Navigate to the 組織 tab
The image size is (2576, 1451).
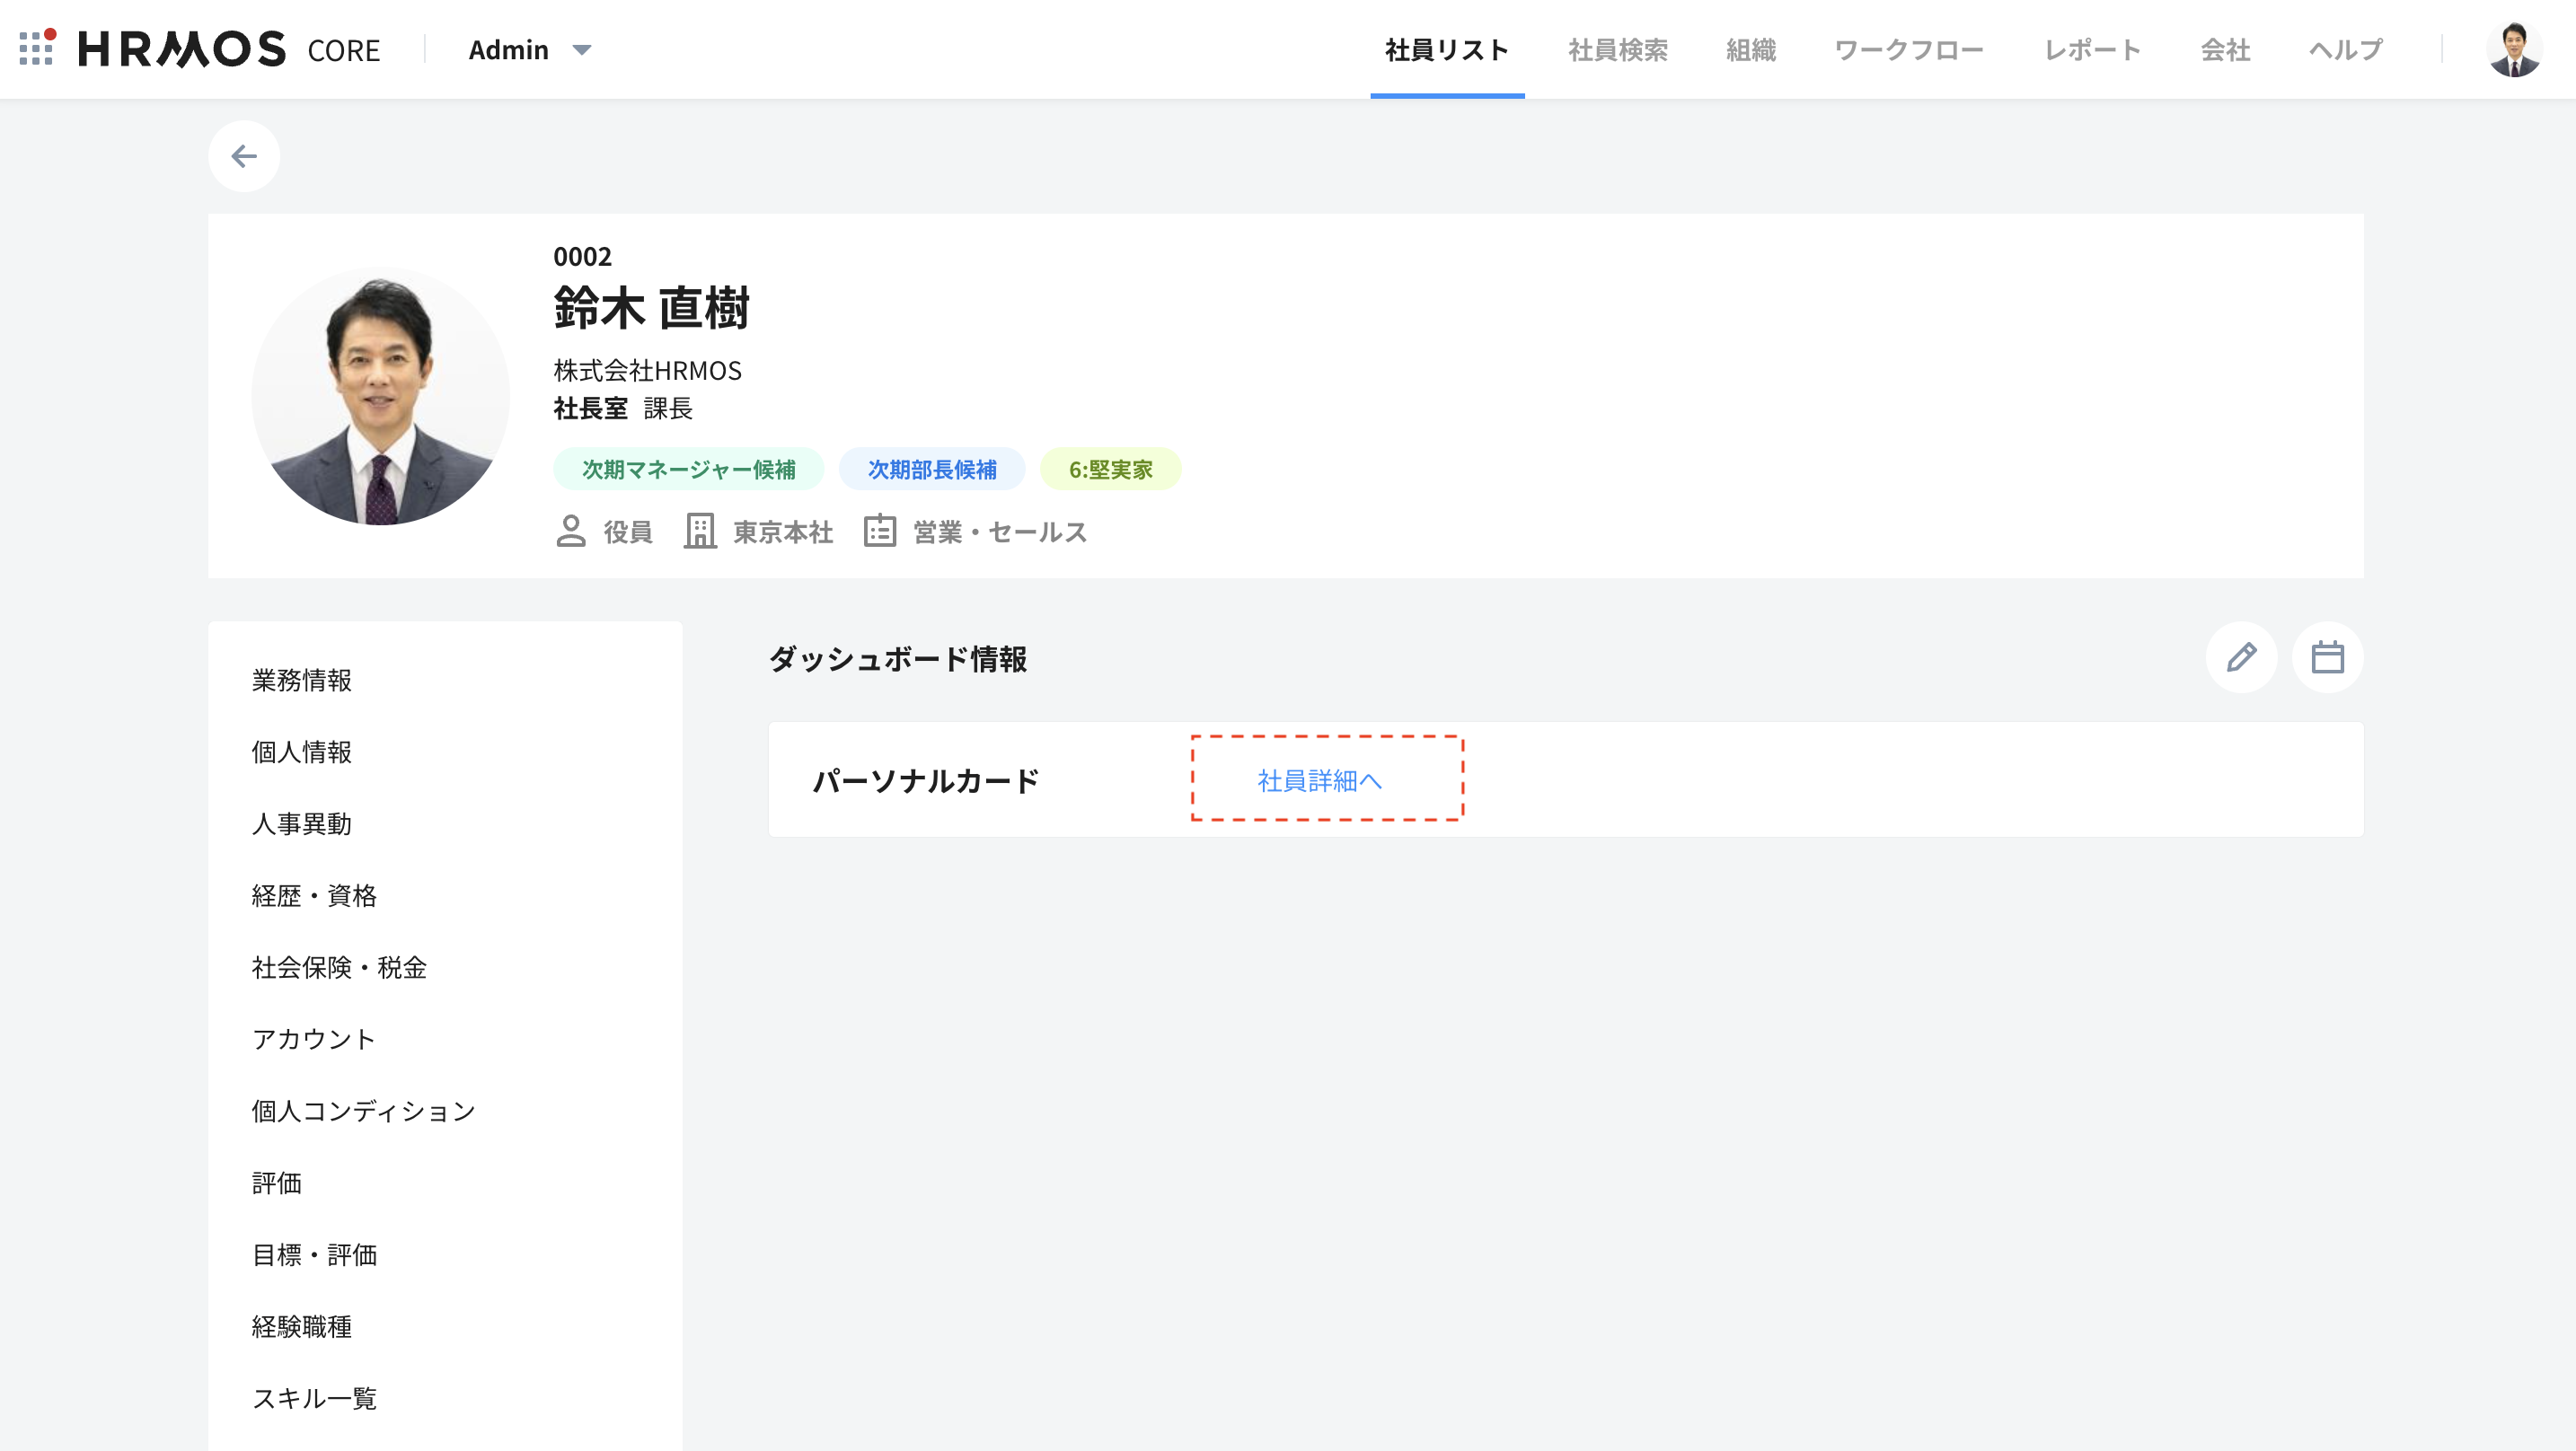1751,49
